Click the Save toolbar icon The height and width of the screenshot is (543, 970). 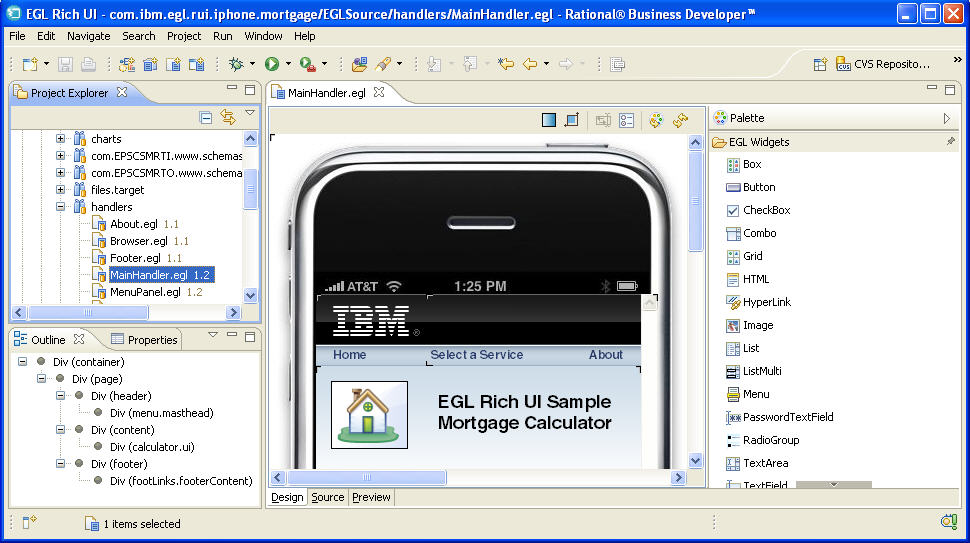click(x=65, y=64)
